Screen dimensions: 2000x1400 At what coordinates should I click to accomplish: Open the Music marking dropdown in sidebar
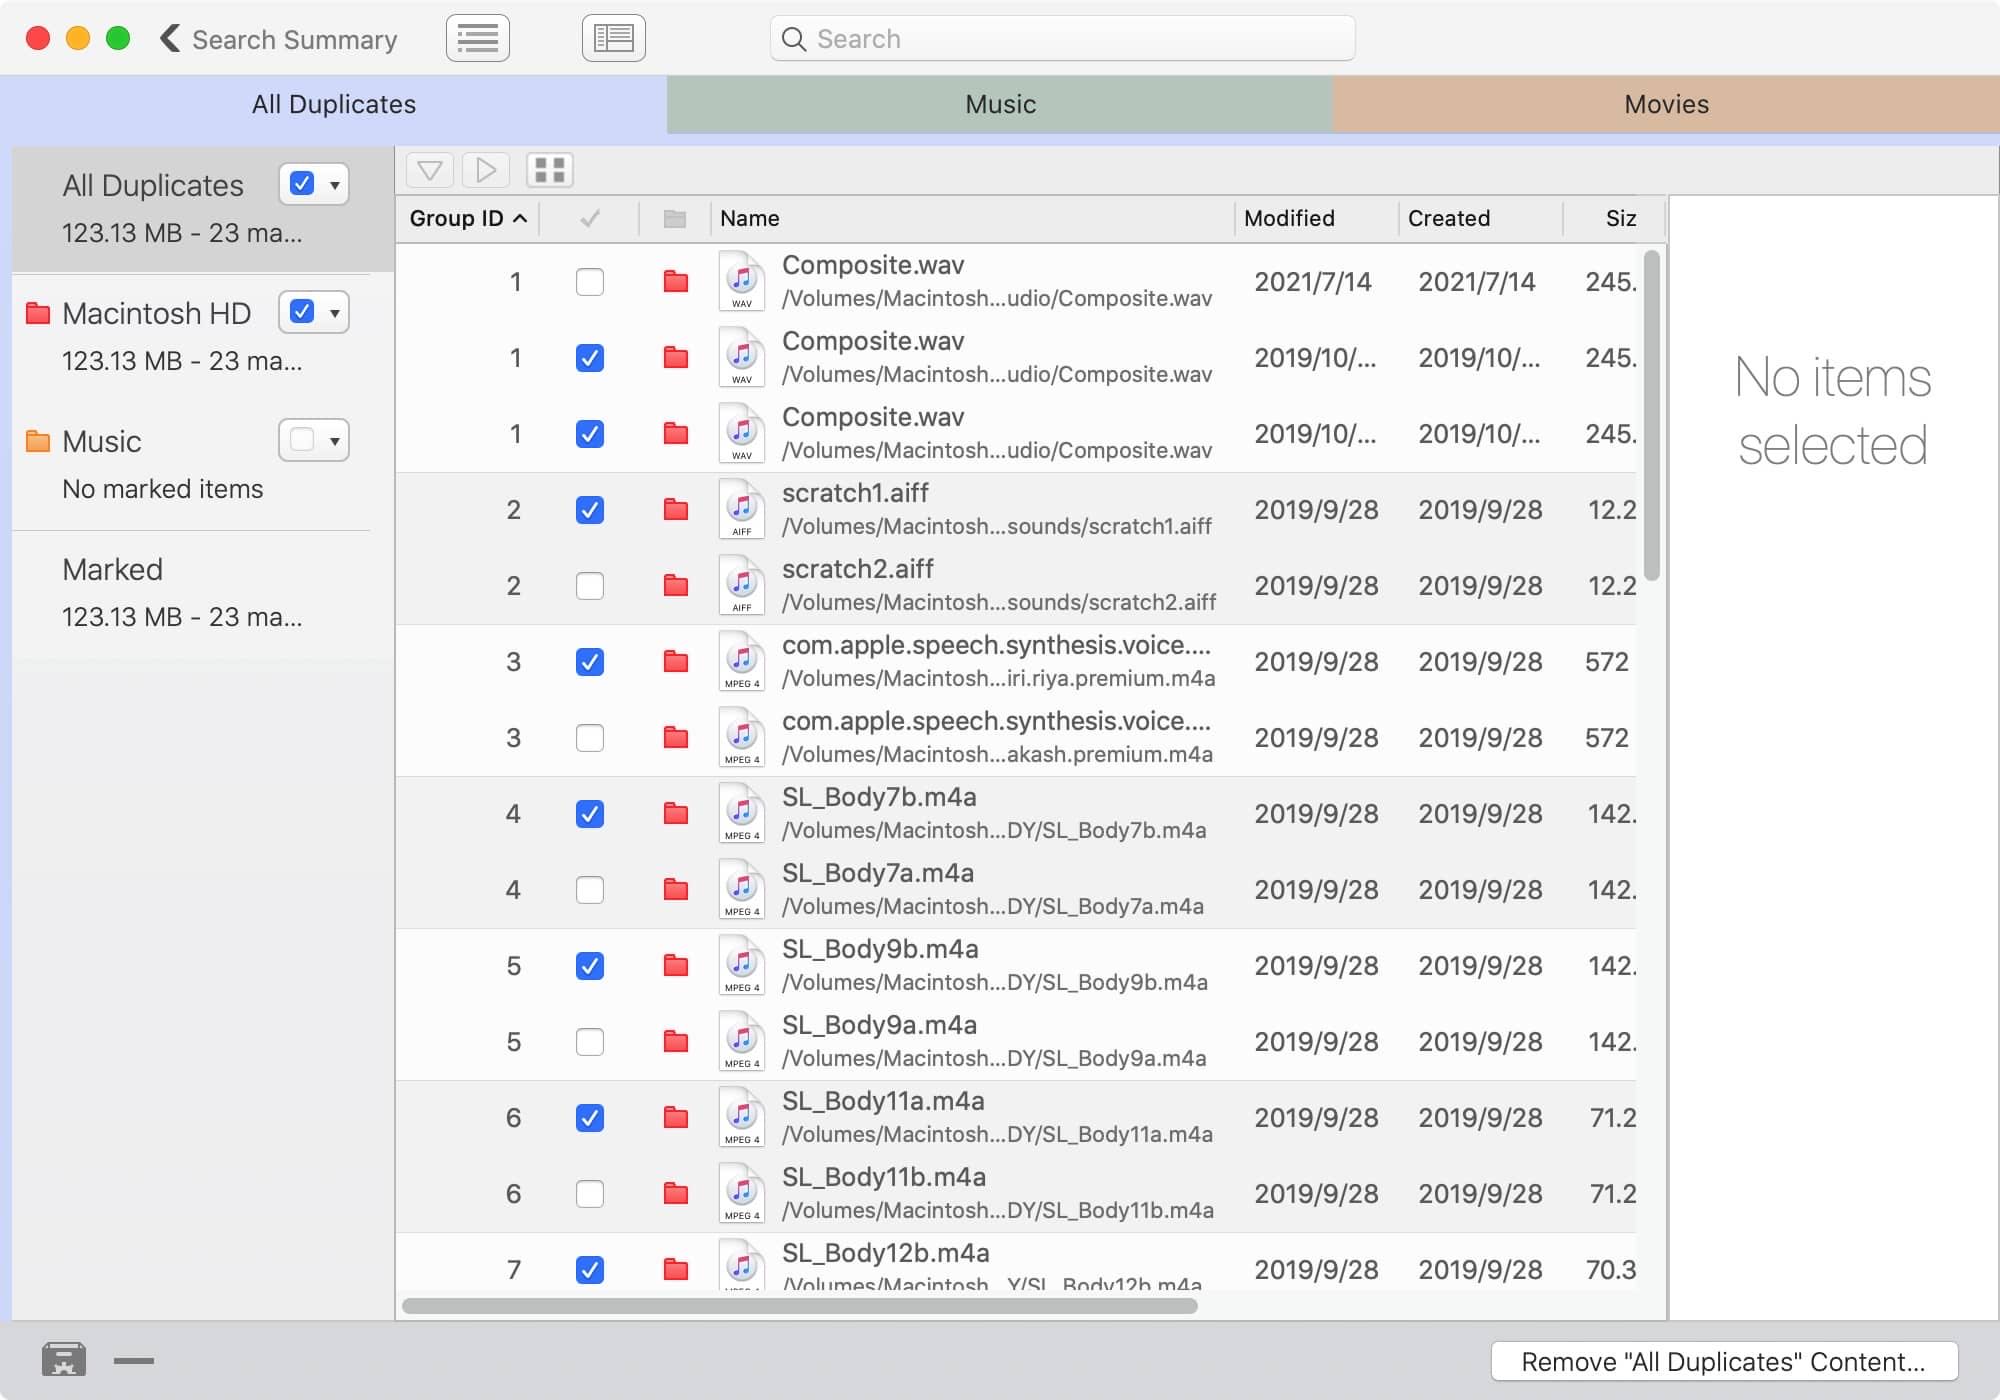[334, 441]
